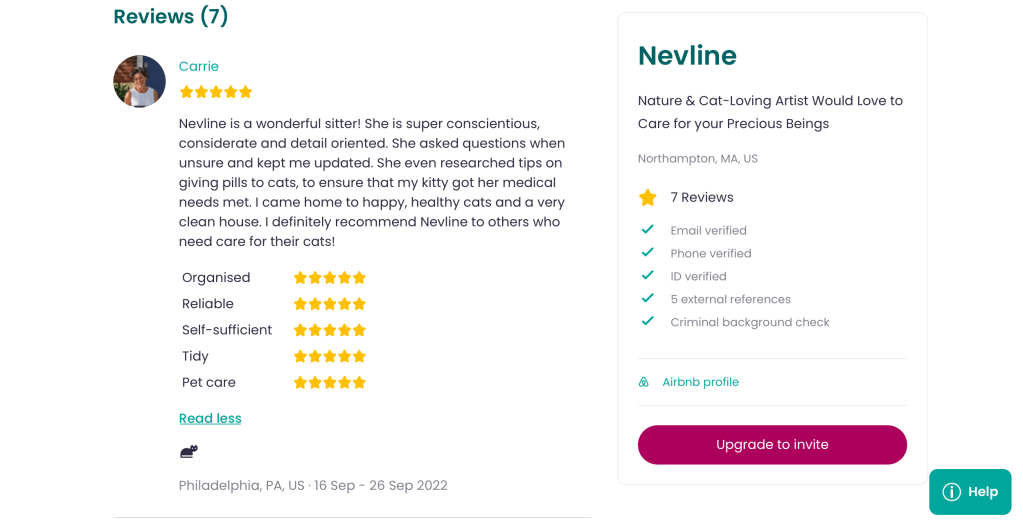Collapse the review with Read less
Viewport: 1023px width, 528px height.
coord(210,418)
